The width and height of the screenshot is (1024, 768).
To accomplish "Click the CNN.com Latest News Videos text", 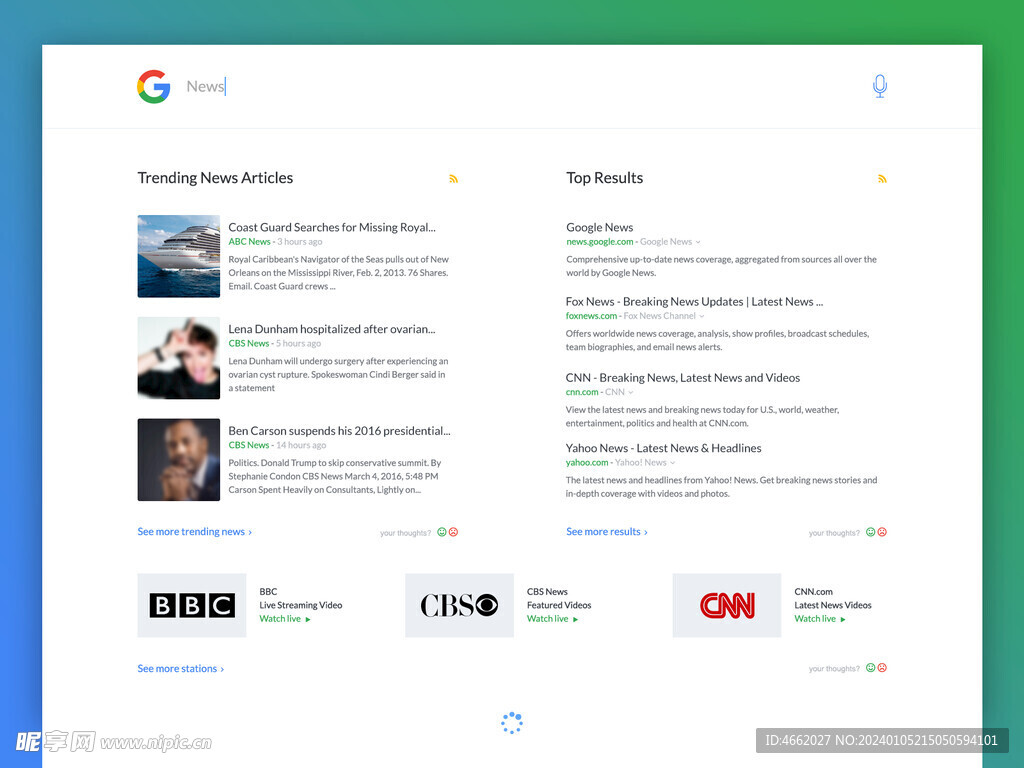I will [833, 599].
